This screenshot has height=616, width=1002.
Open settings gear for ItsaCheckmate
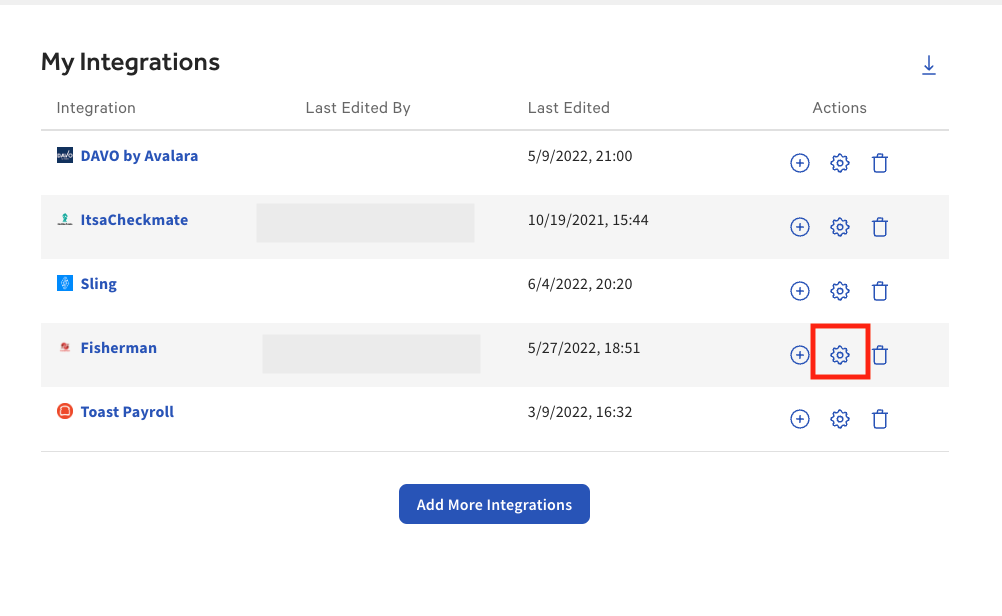840,227
